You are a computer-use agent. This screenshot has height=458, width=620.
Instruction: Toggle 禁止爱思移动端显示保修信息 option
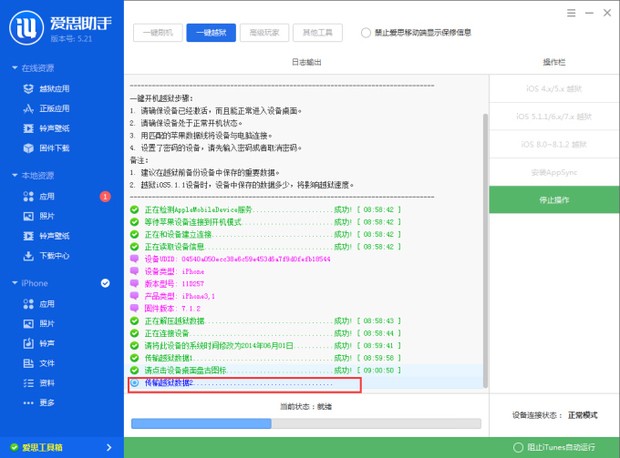366,32
